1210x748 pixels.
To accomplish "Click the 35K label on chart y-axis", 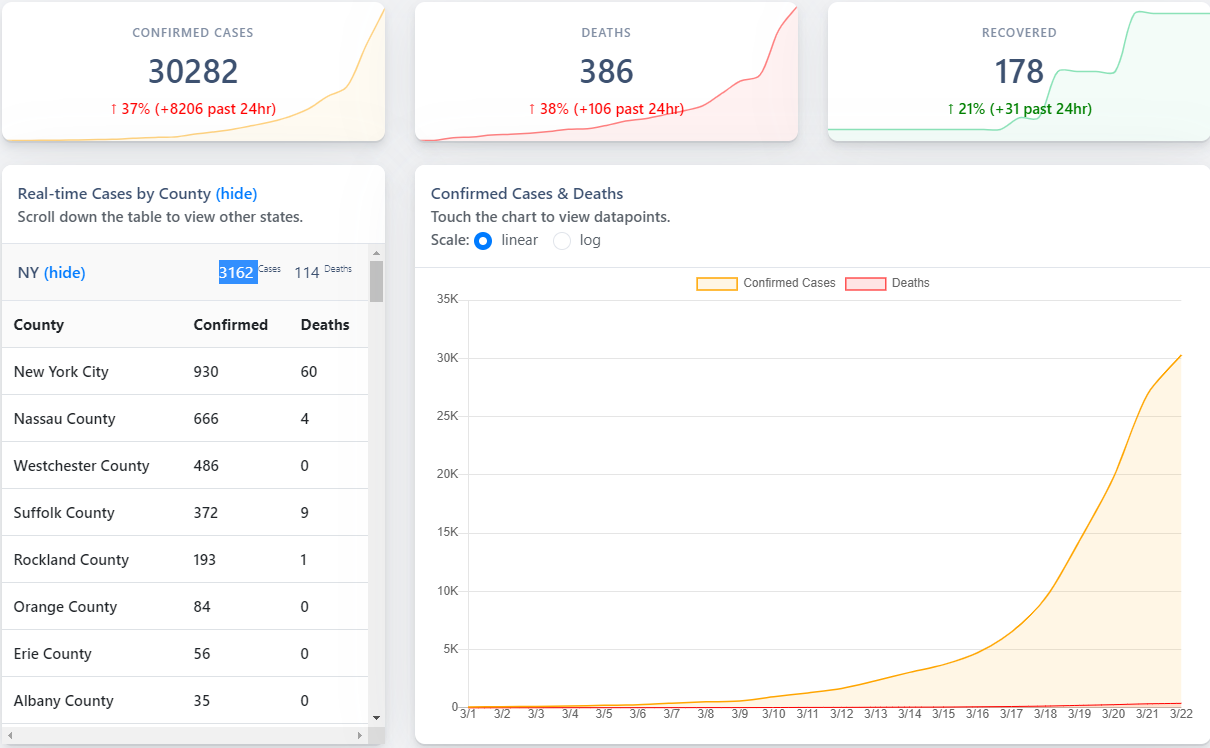I will tap(447, 299).
